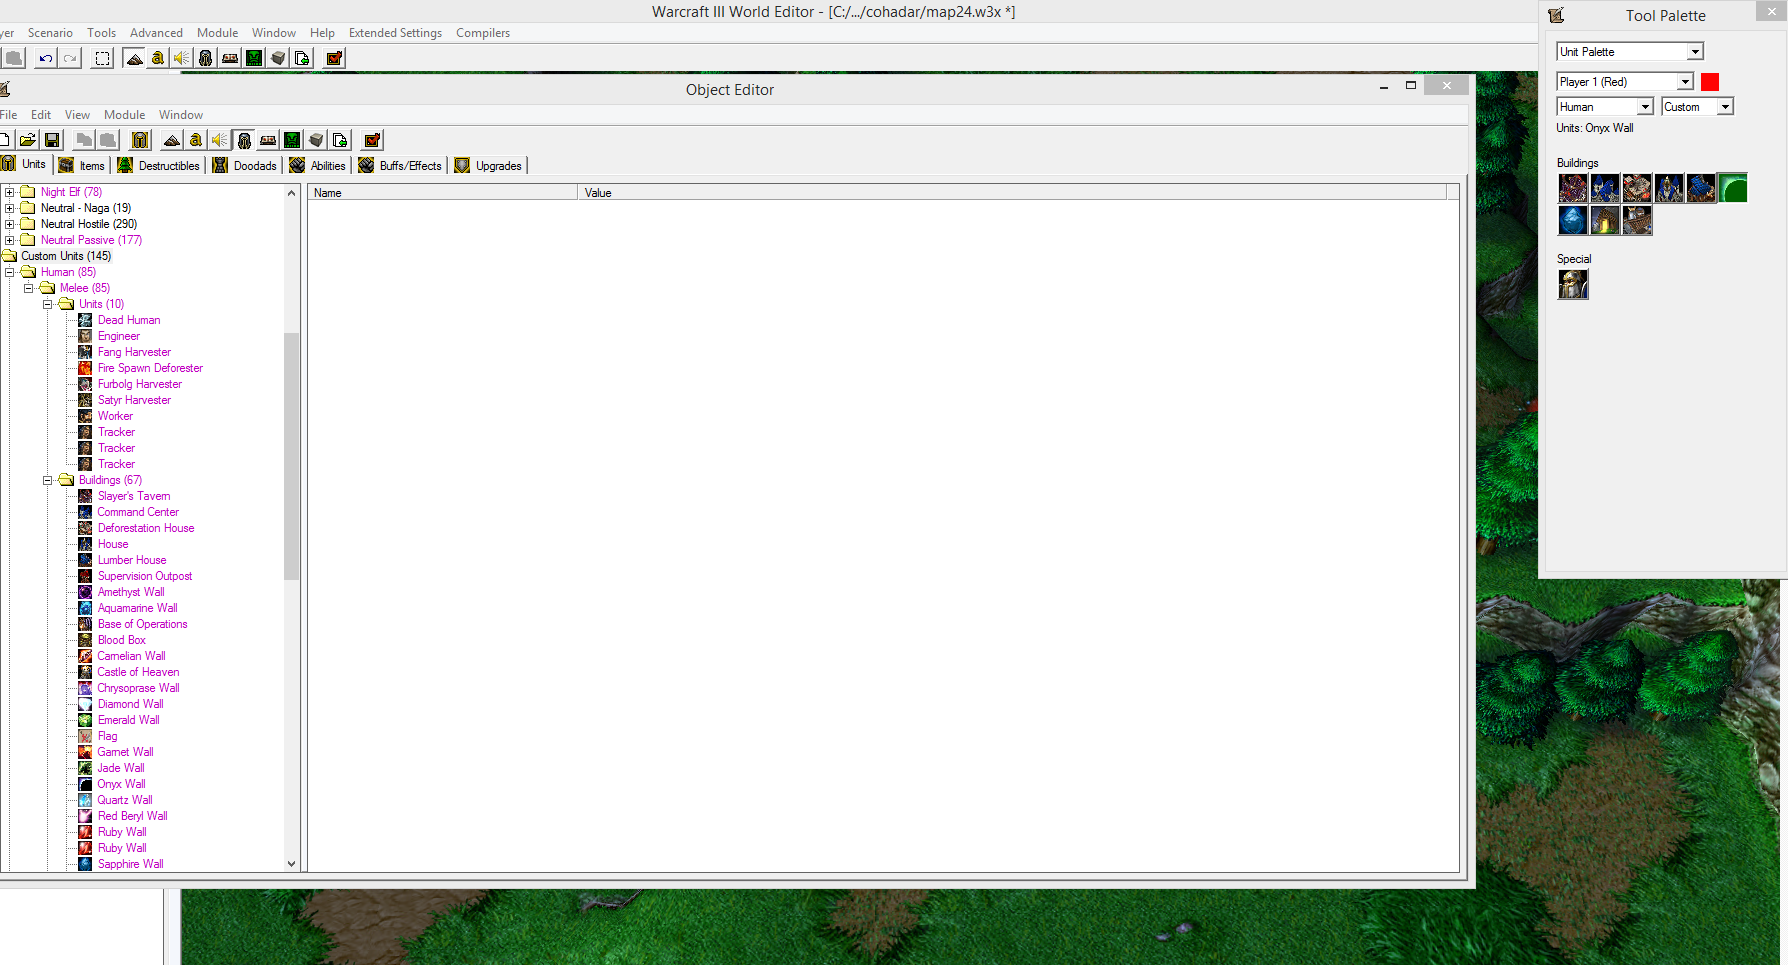Activate the selection brush in the main toolbar

(x=102, y=58)
